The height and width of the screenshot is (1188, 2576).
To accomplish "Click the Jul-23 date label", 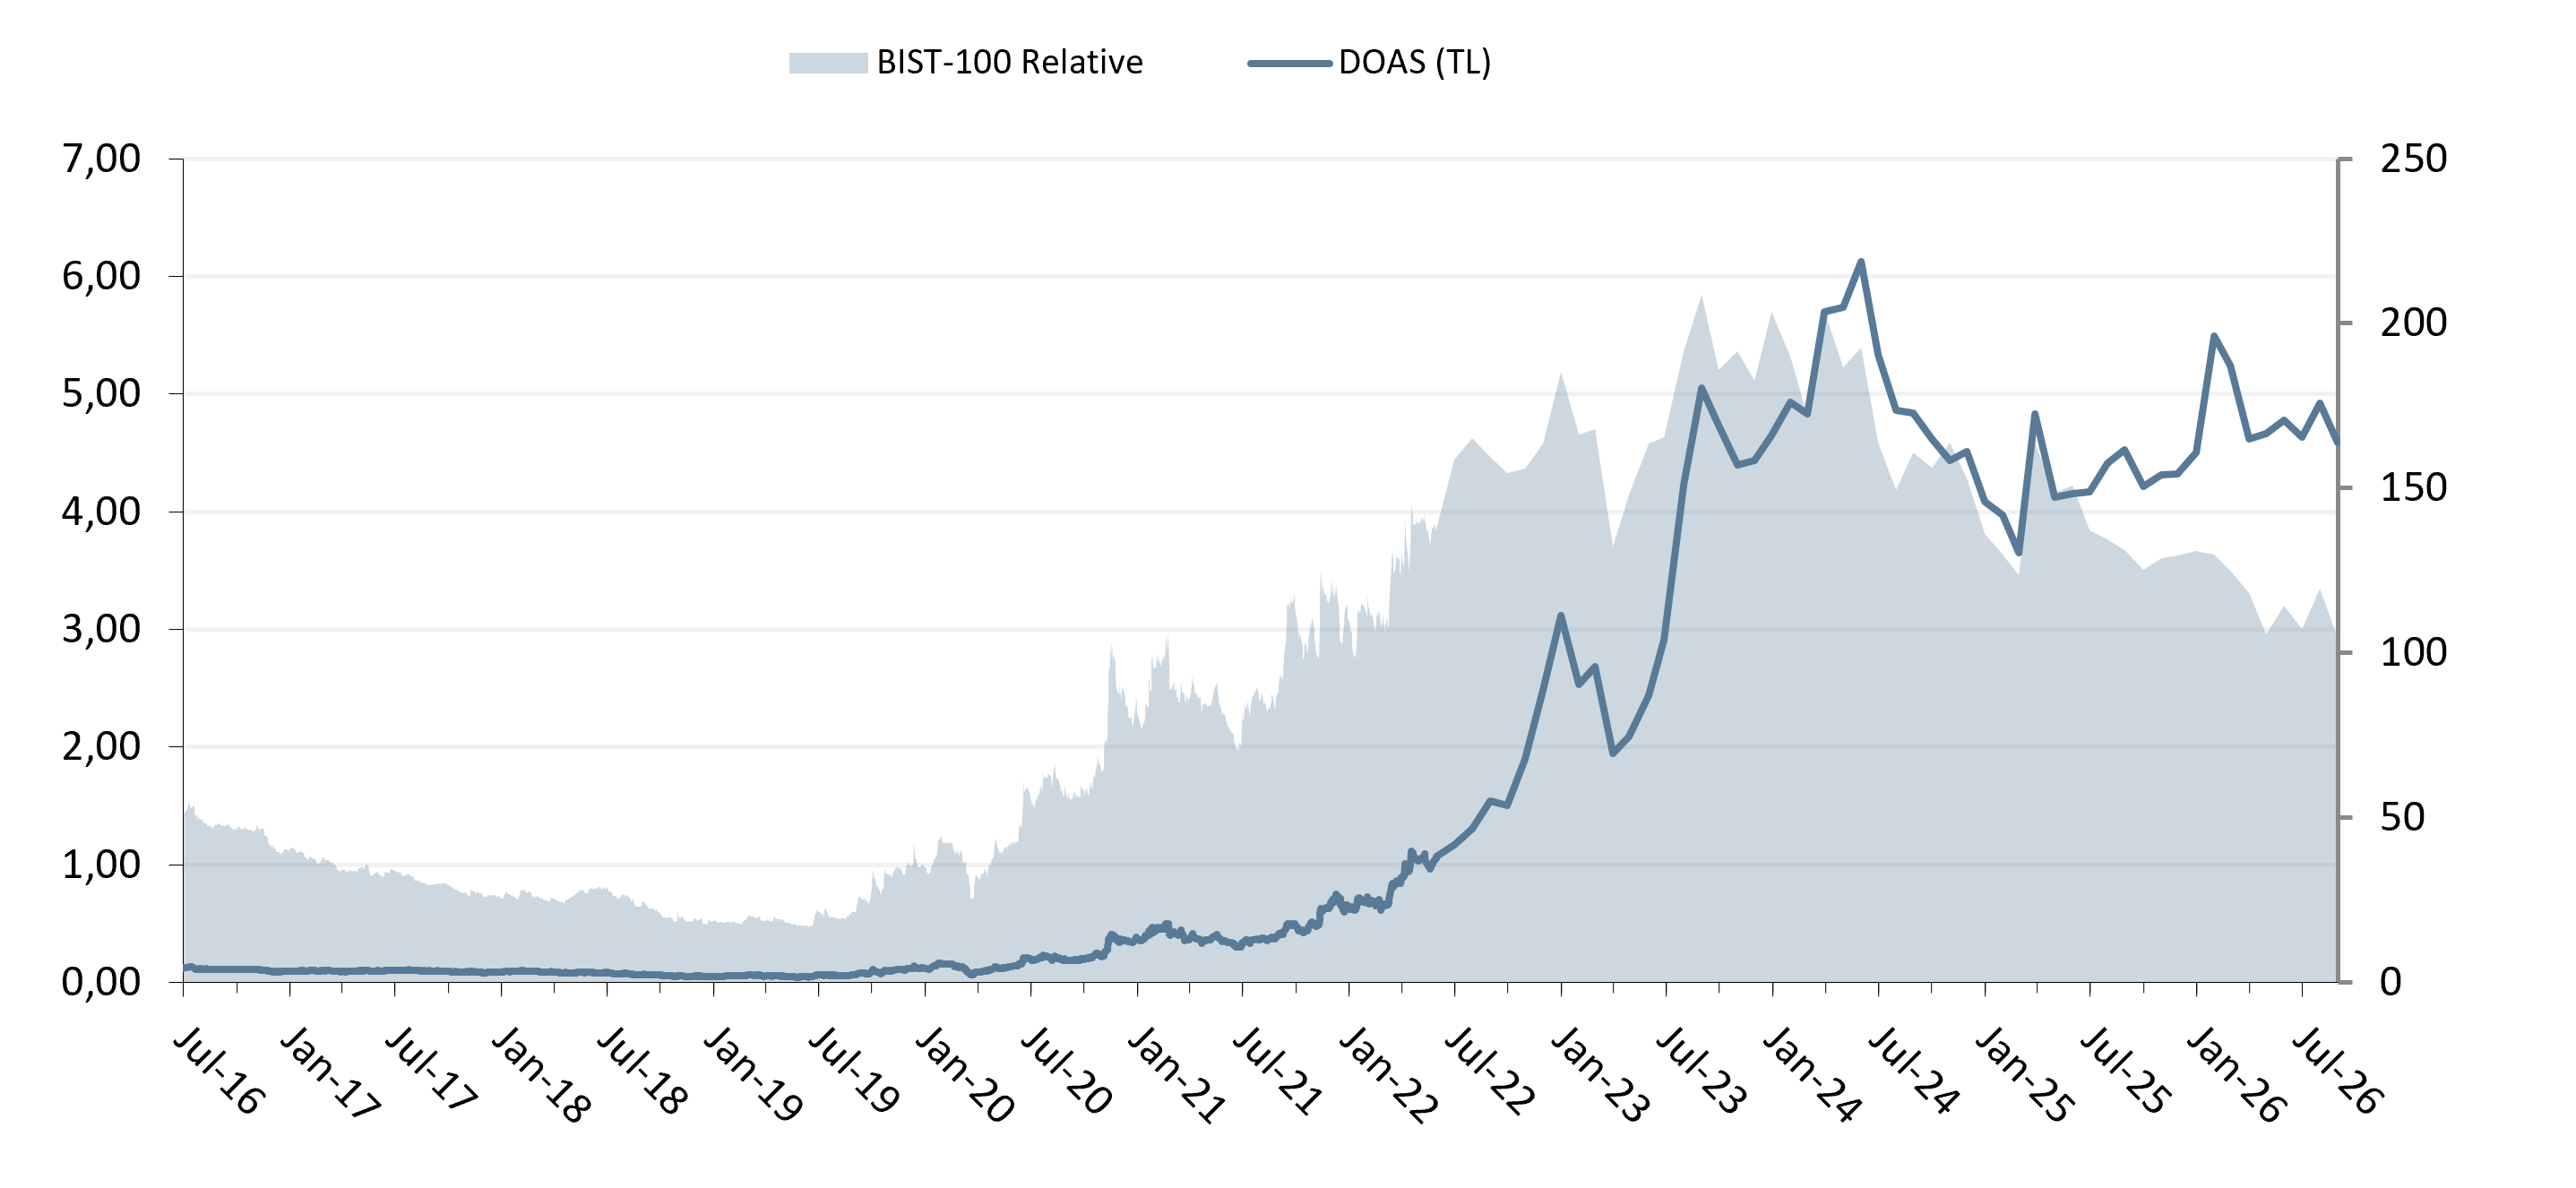I will (1702, 1071).
